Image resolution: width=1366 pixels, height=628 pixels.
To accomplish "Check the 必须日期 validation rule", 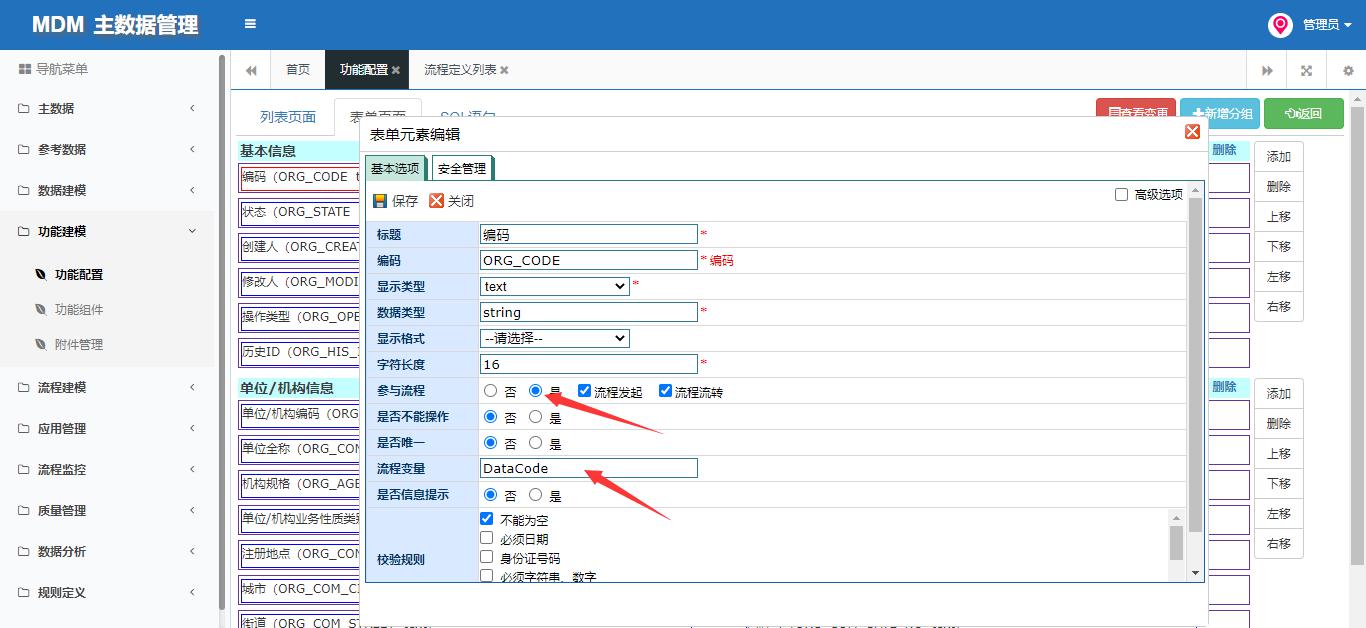I will coord(487,538).
